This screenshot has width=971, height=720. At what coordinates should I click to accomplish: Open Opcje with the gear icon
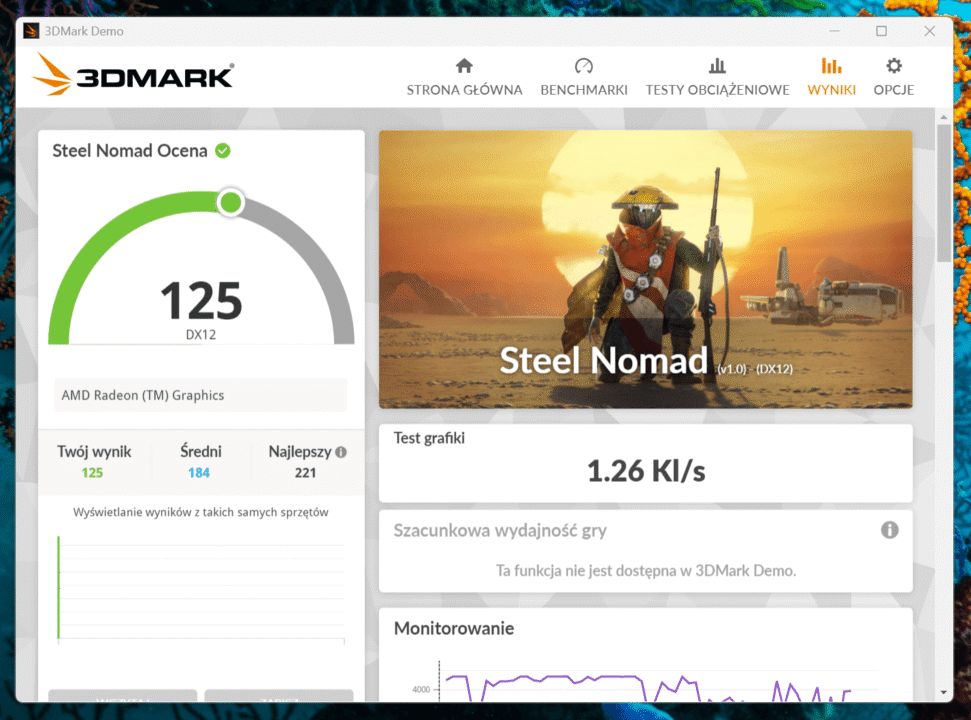pyautogui.click(x=893, y=64)
